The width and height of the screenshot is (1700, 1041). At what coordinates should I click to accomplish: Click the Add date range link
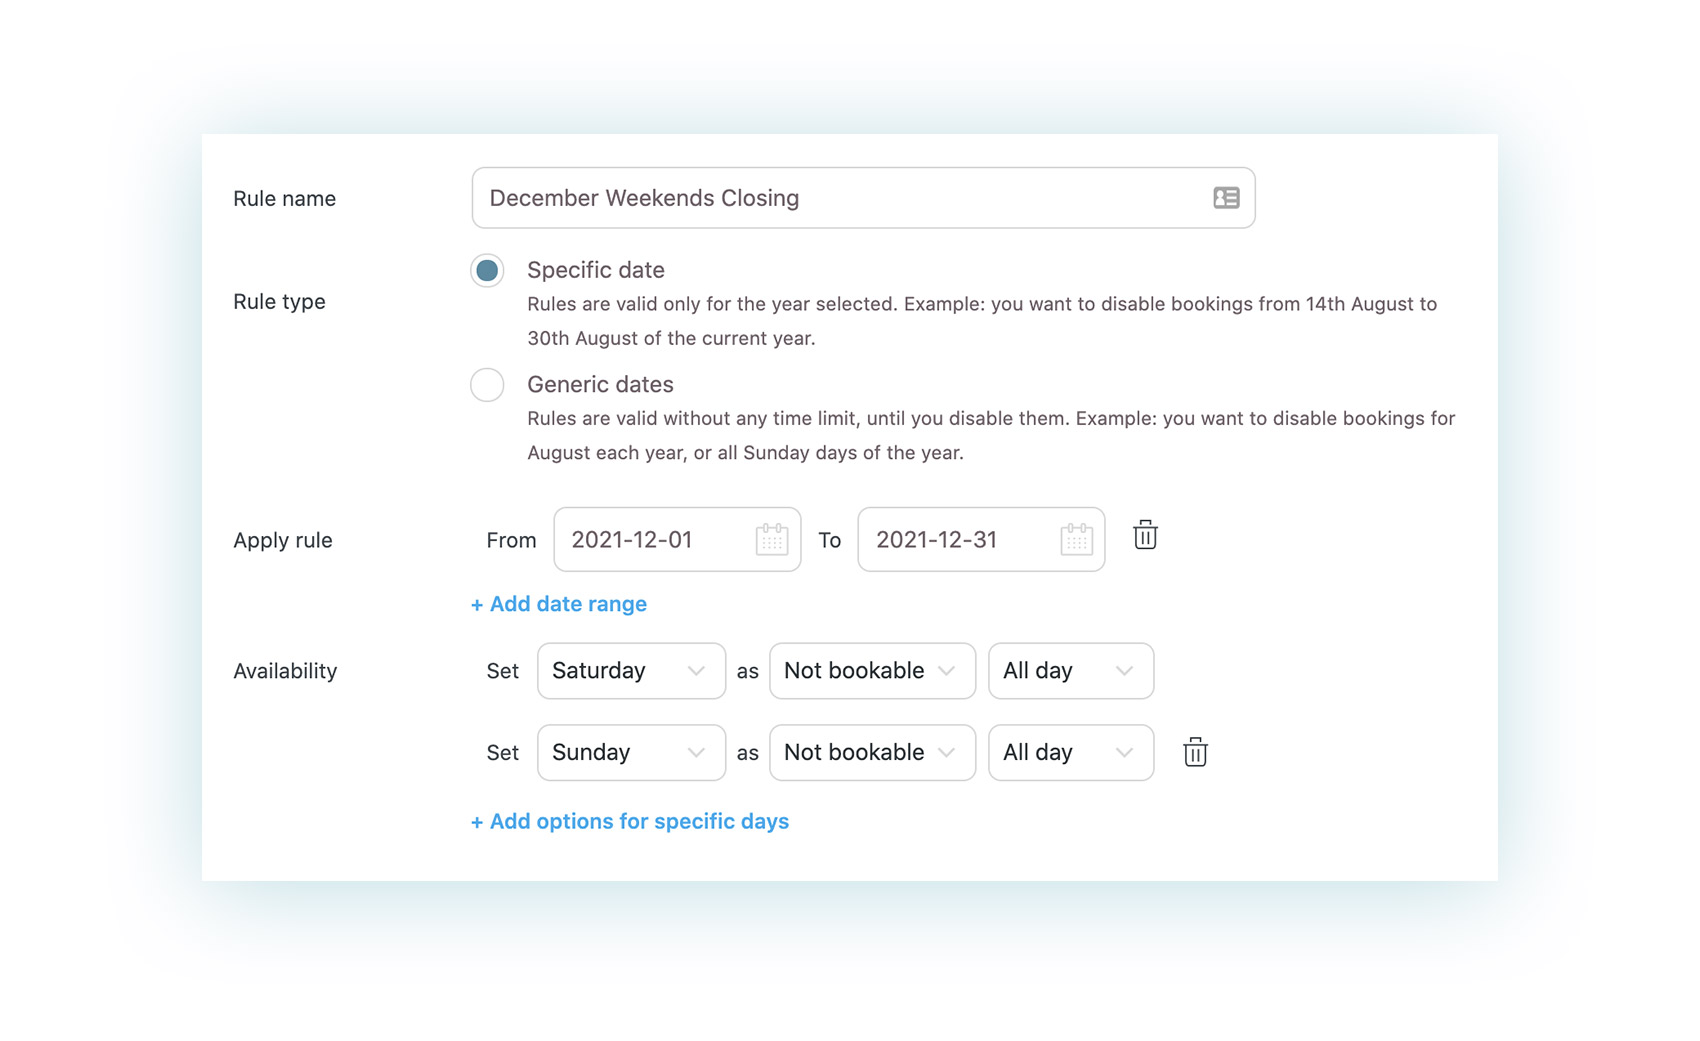559,604
